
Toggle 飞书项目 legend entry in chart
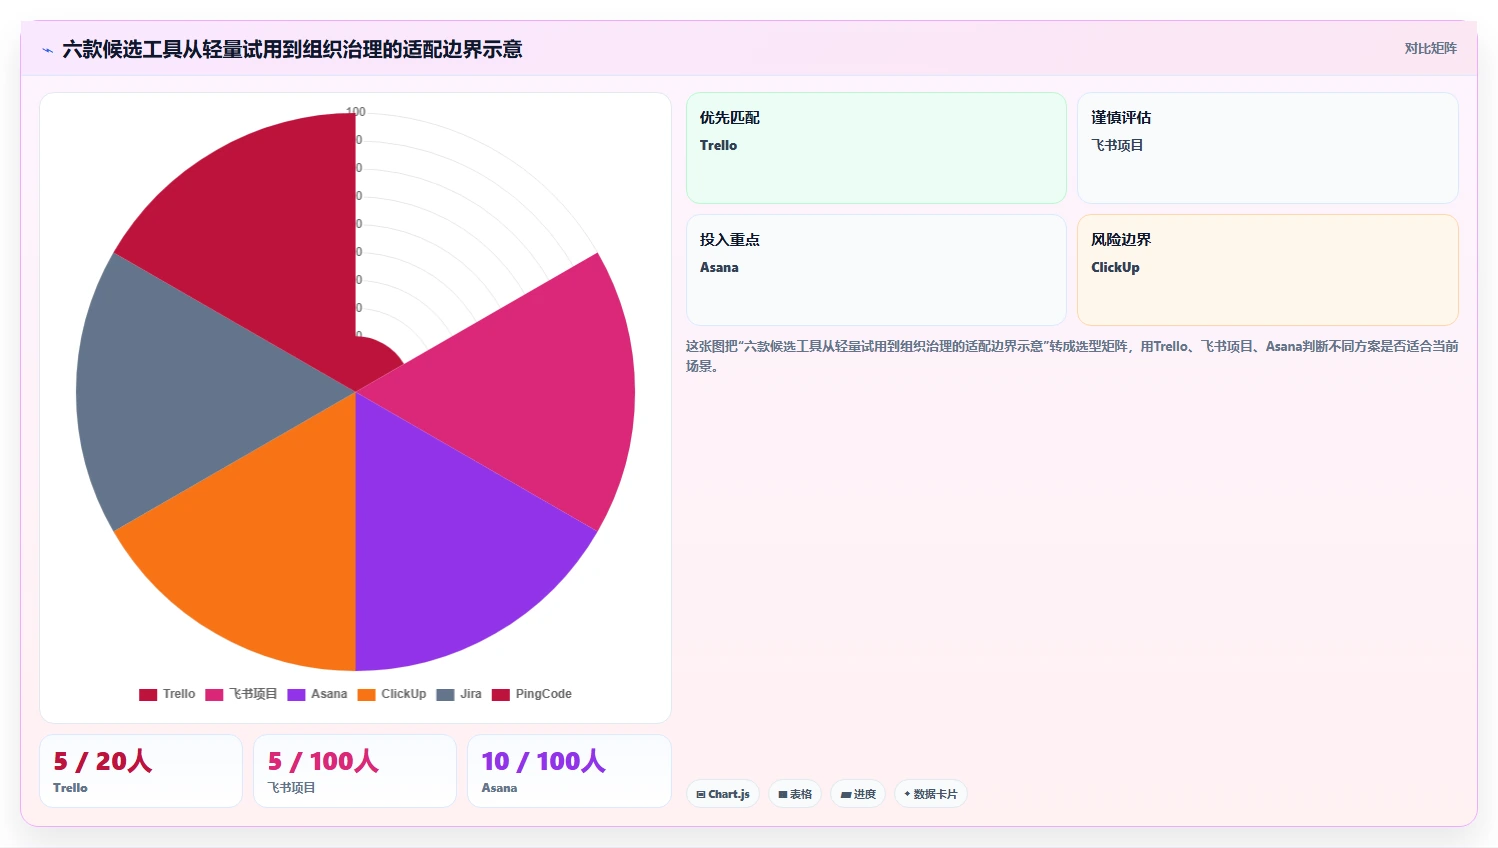pos(241,694)
